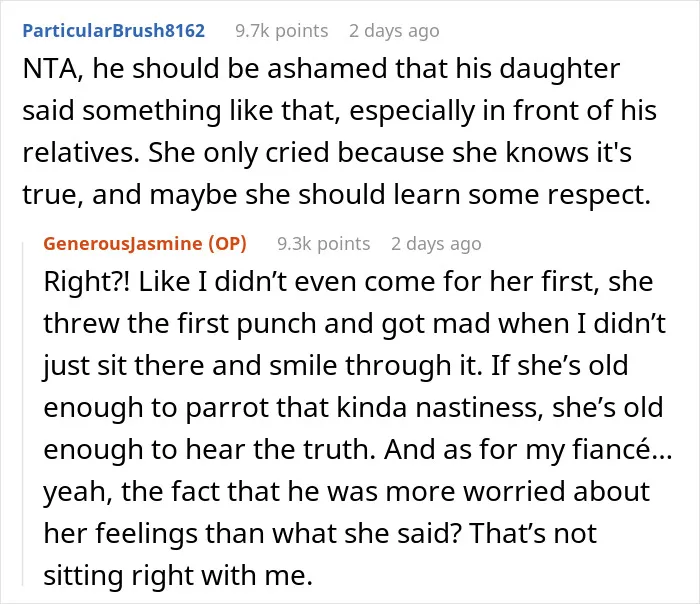The image size is (700, 604).
Task: Click the final line "sitting right with me."
Action: click(x=178, y=575)
